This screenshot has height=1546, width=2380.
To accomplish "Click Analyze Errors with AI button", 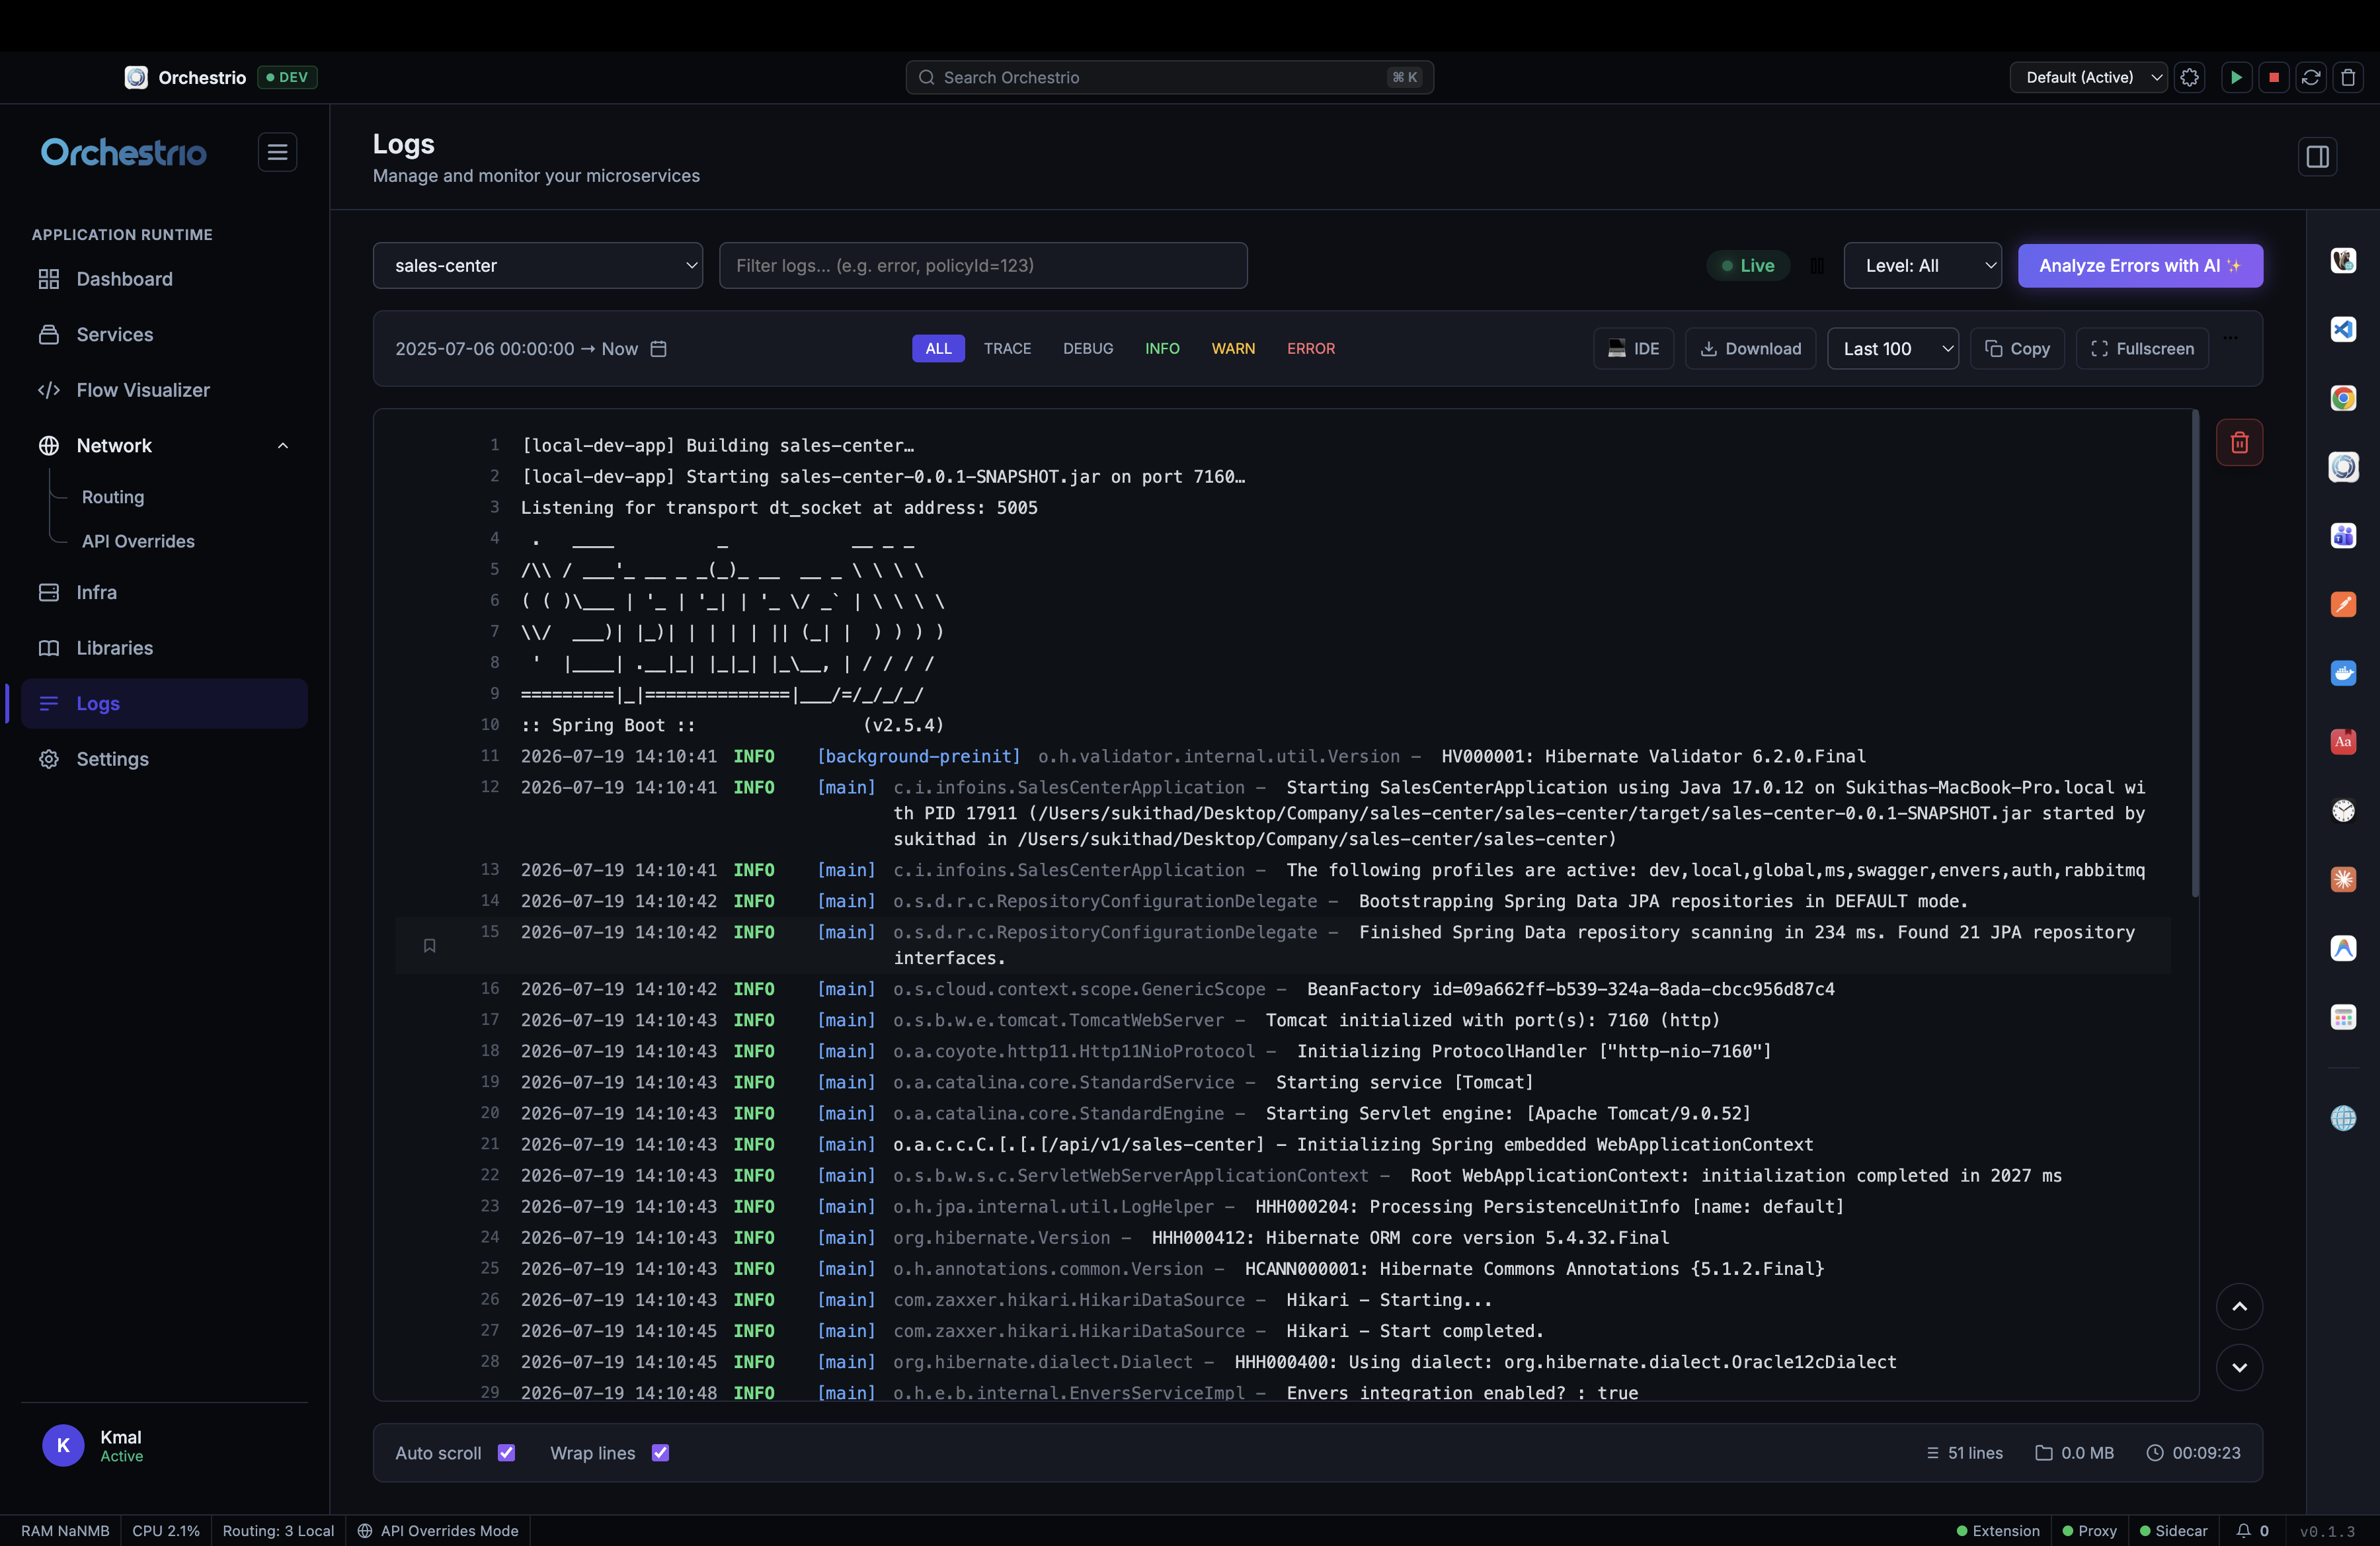I will pos(2140,266).
